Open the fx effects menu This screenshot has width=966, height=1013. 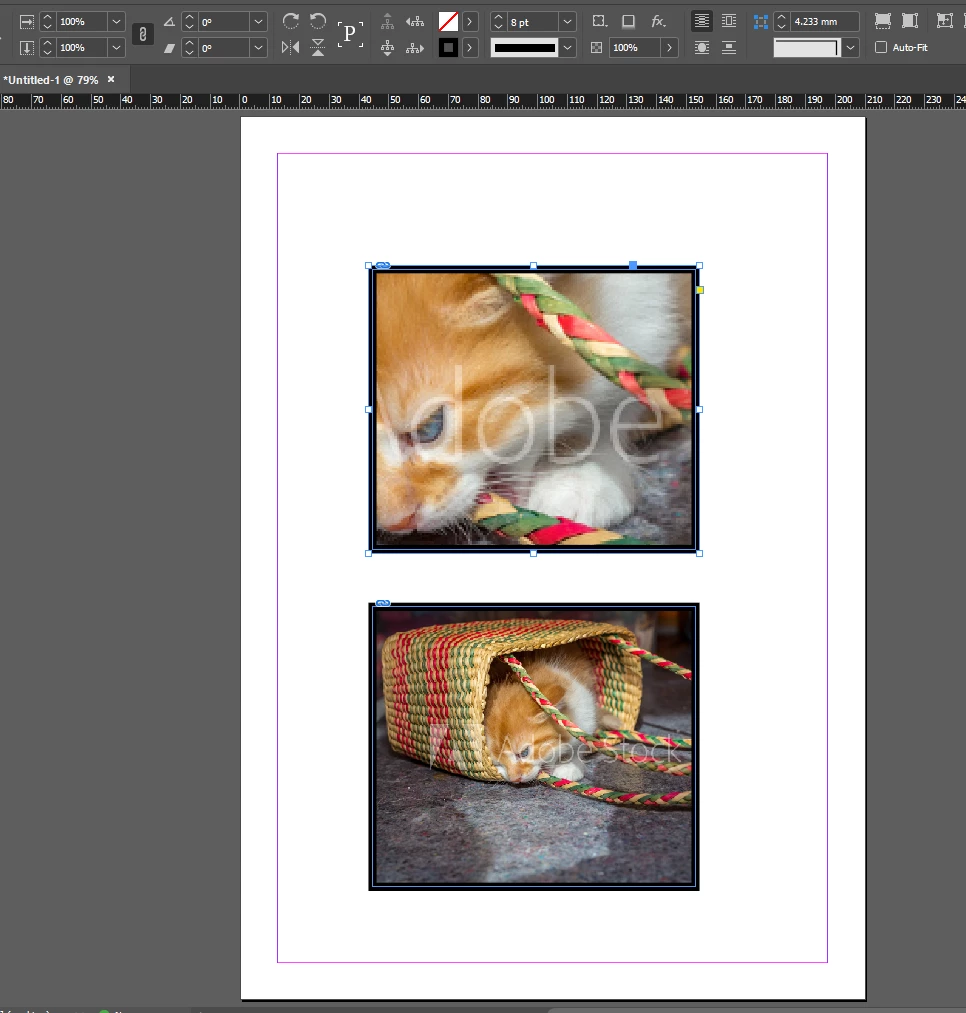tap(658, 21)
